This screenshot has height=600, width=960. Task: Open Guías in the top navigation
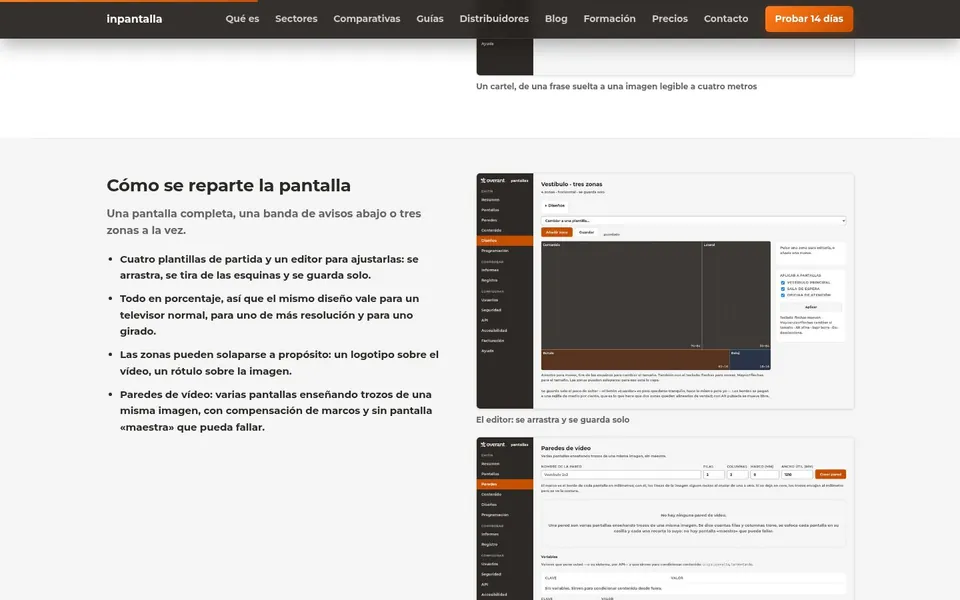click(x=430, y=19)
